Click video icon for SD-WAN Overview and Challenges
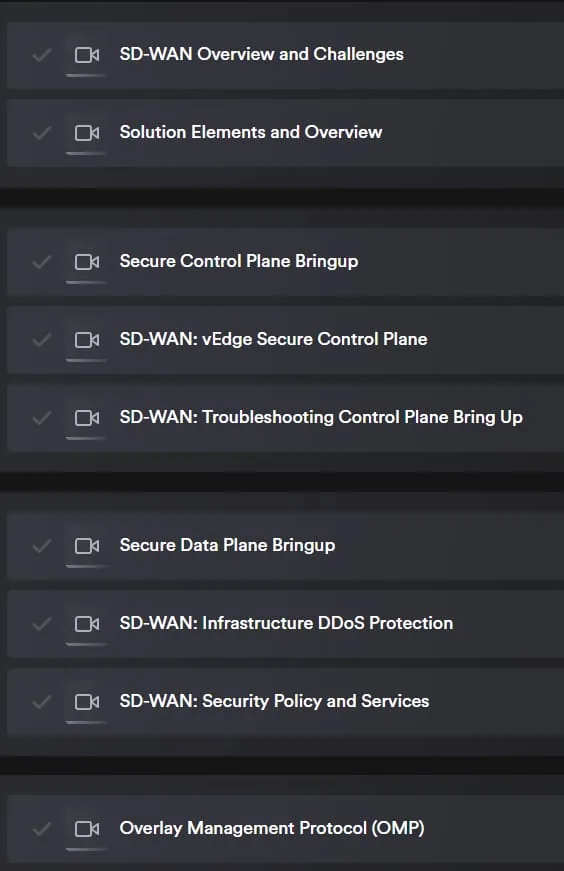 tap(87, 55)
